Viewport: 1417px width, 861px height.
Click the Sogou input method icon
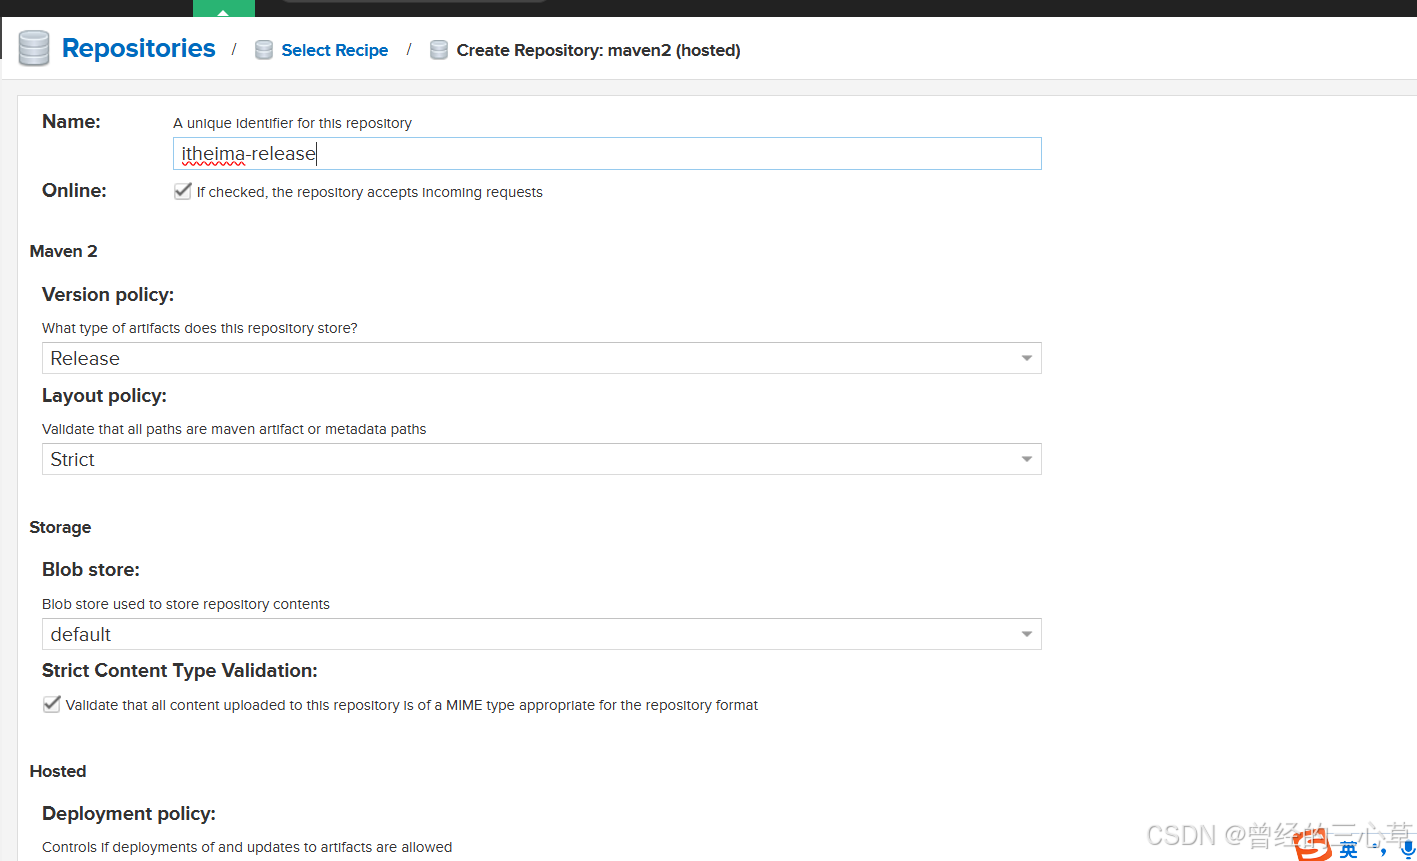pyautogui.click(x=1313, y=847)
